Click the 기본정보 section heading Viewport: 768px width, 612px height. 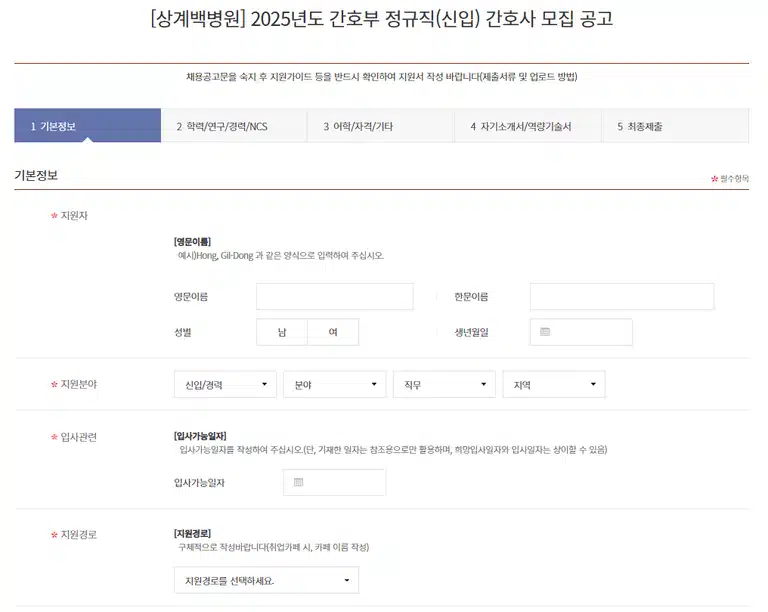[36, 175]
